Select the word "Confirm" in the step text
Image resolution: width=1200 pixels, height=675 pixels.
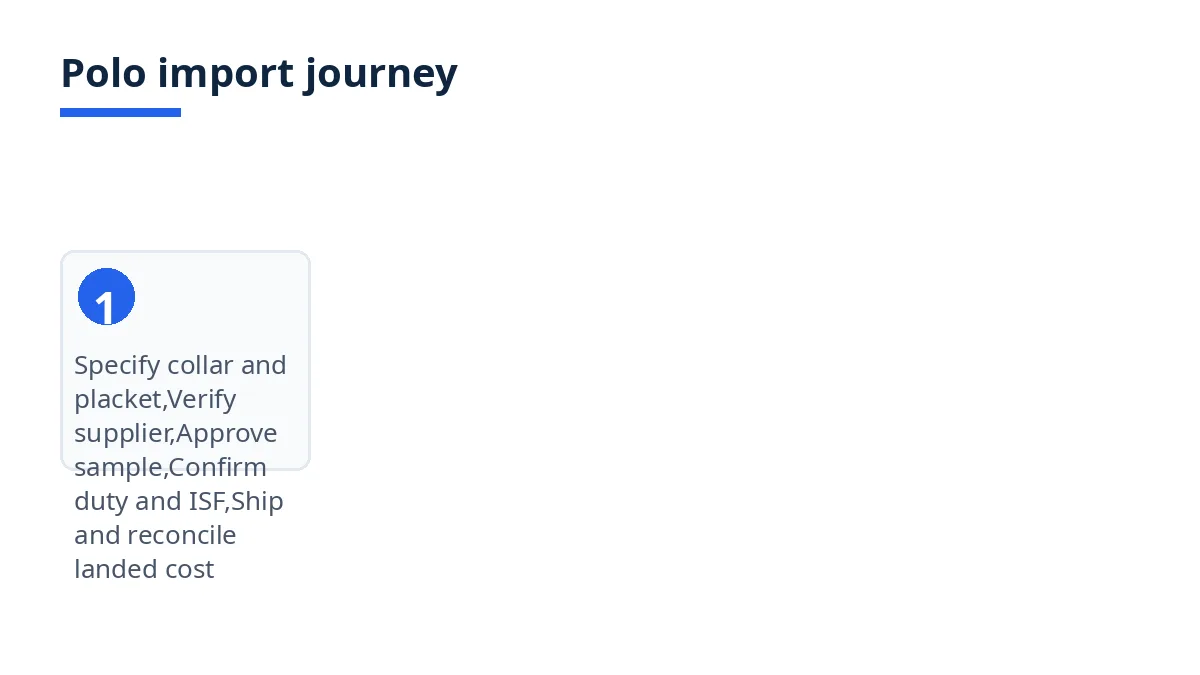point(218,467)
